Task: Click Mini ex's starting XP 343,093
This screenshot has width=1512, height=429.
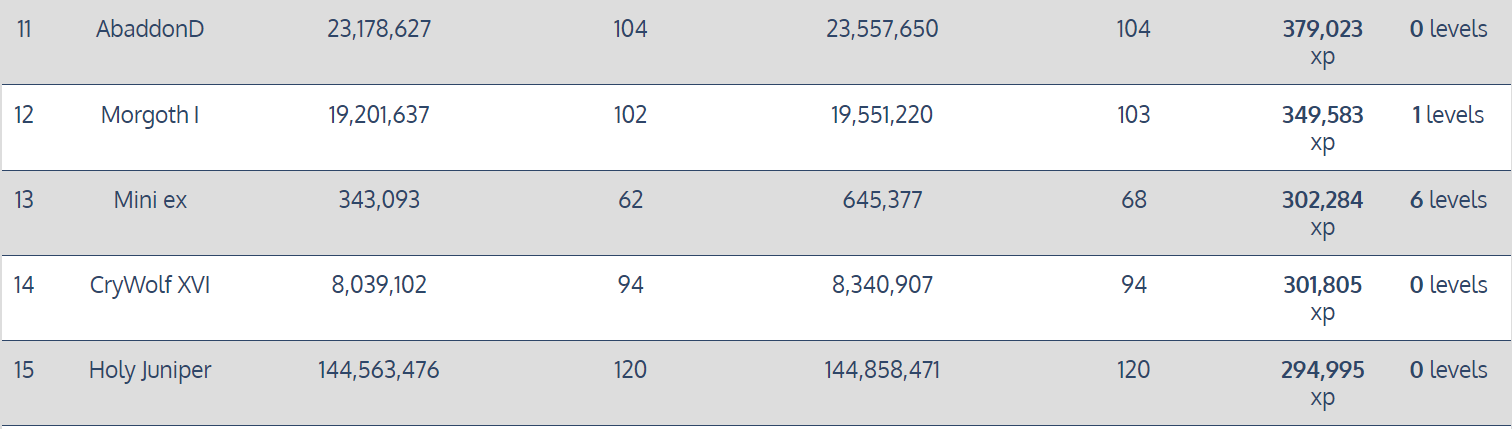Action: (379, 200)
